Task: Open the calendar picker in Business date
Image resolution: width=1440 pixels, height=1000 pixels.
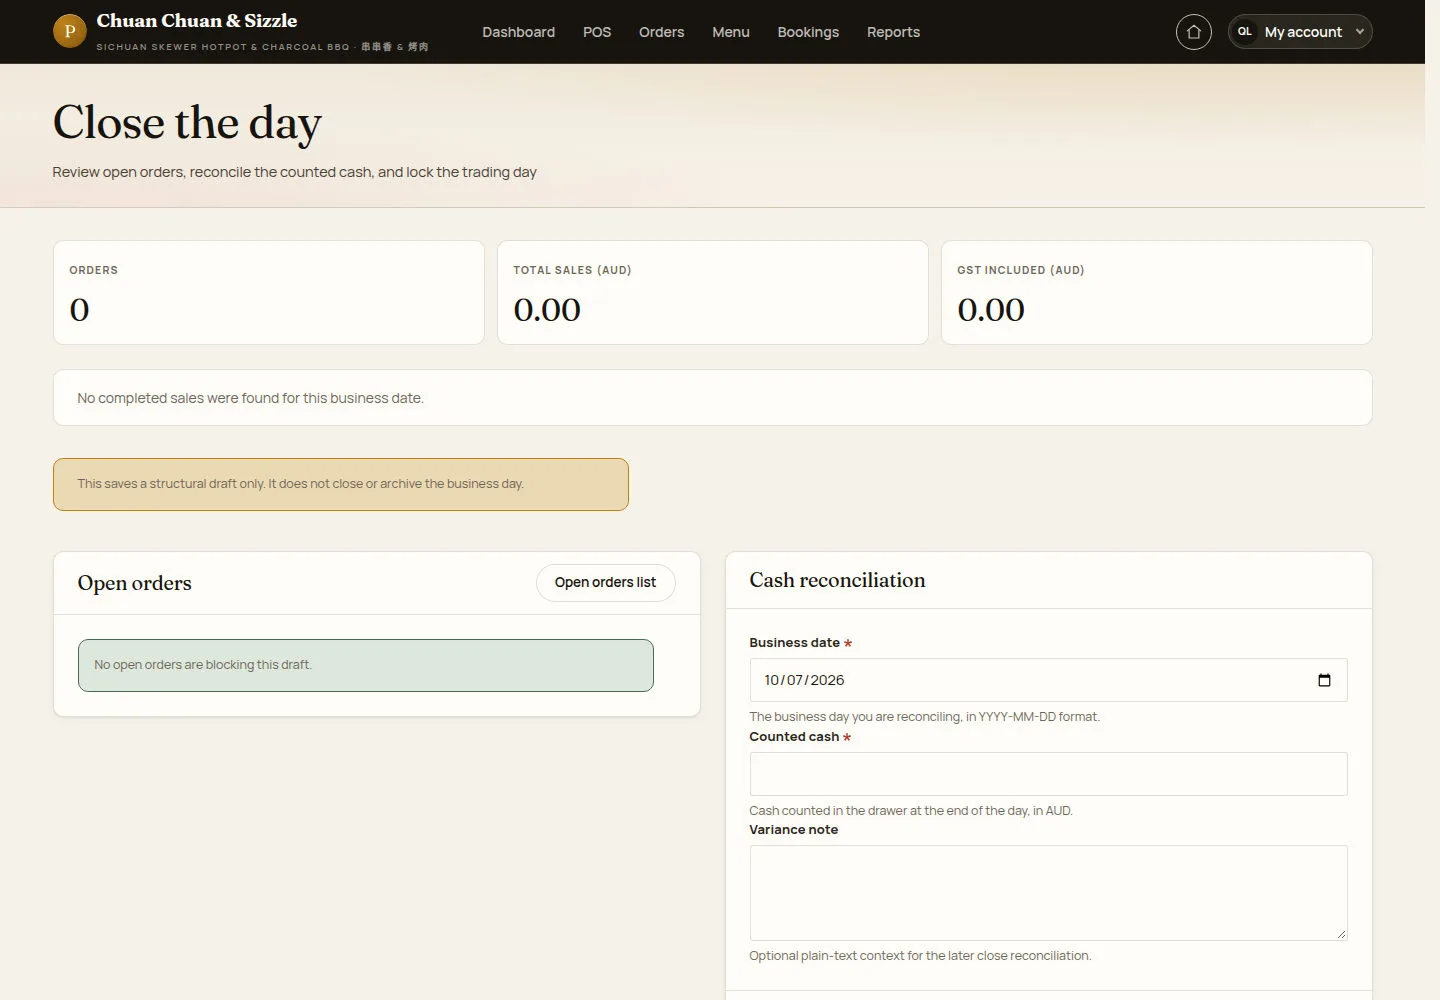Action: tap(1324, 680)
